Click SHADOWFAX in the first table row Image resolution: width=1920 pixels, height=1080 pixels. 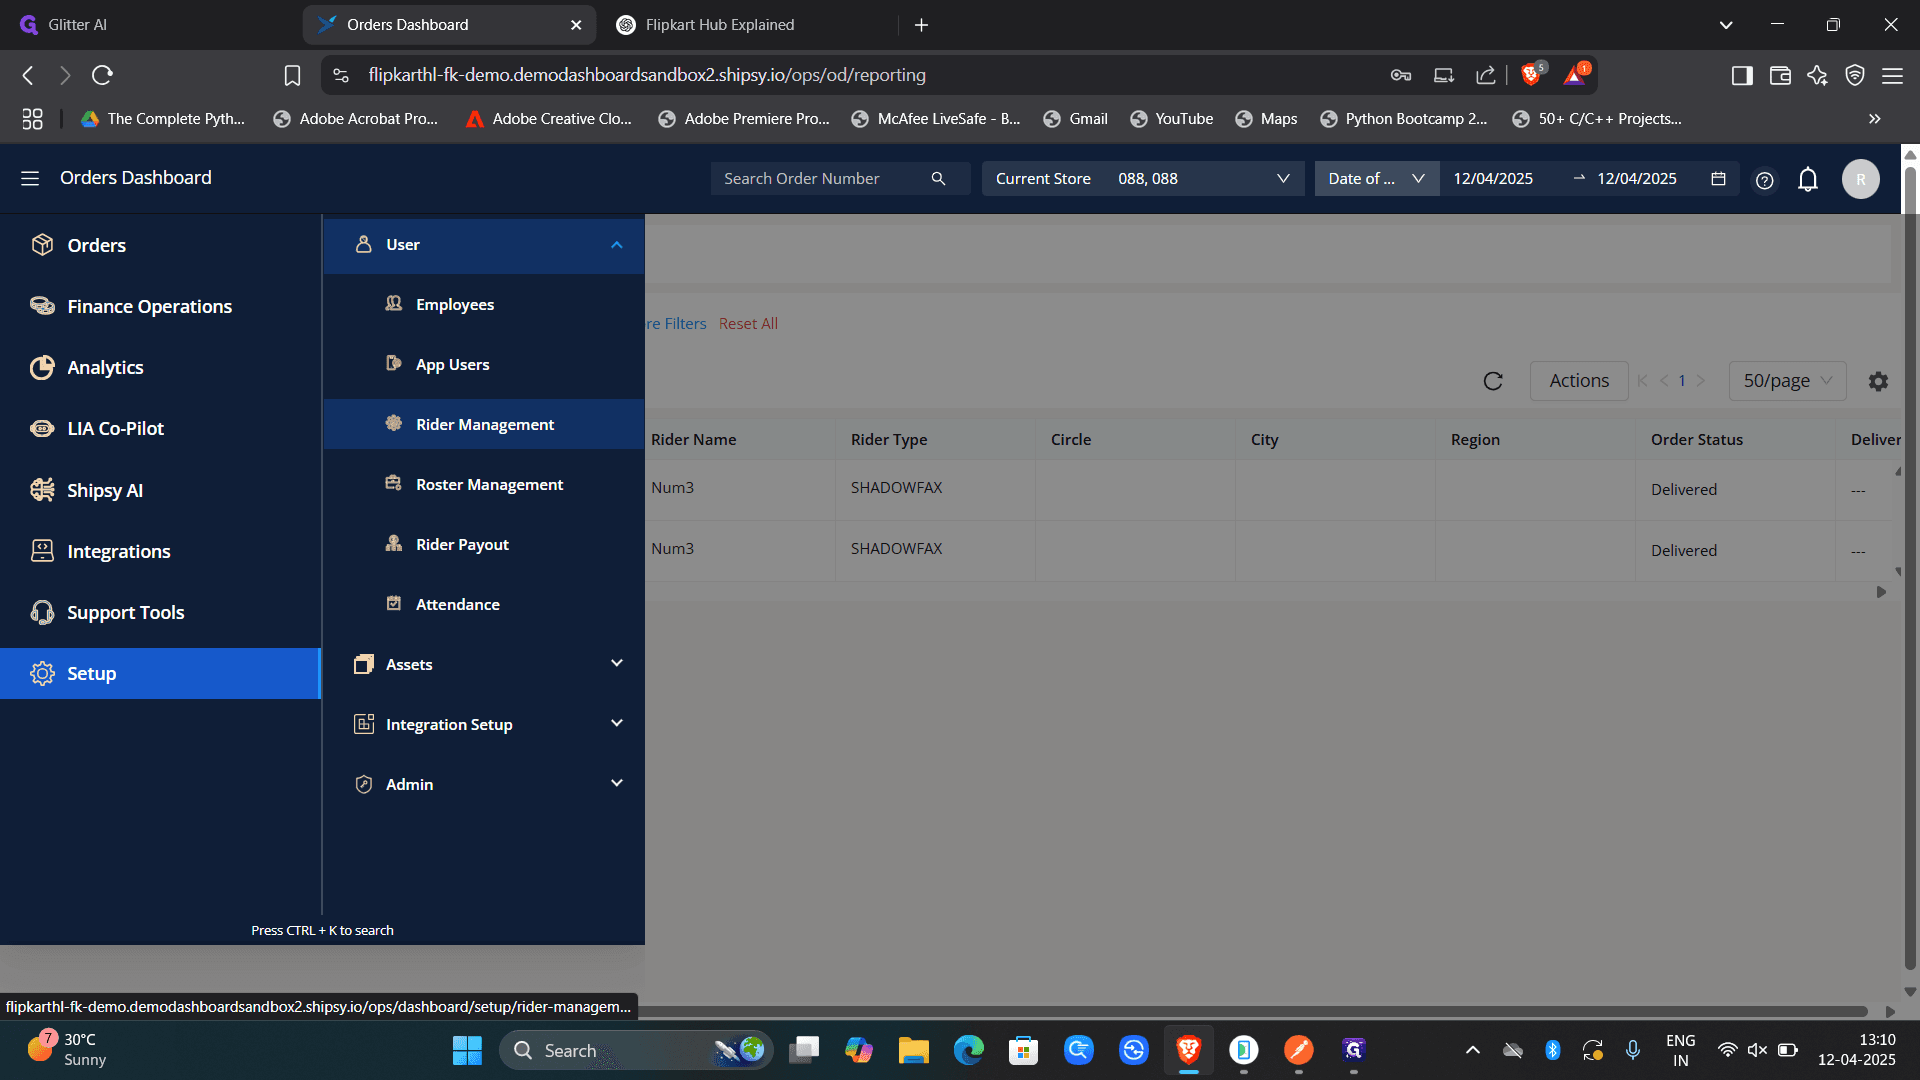pos(896,487)
